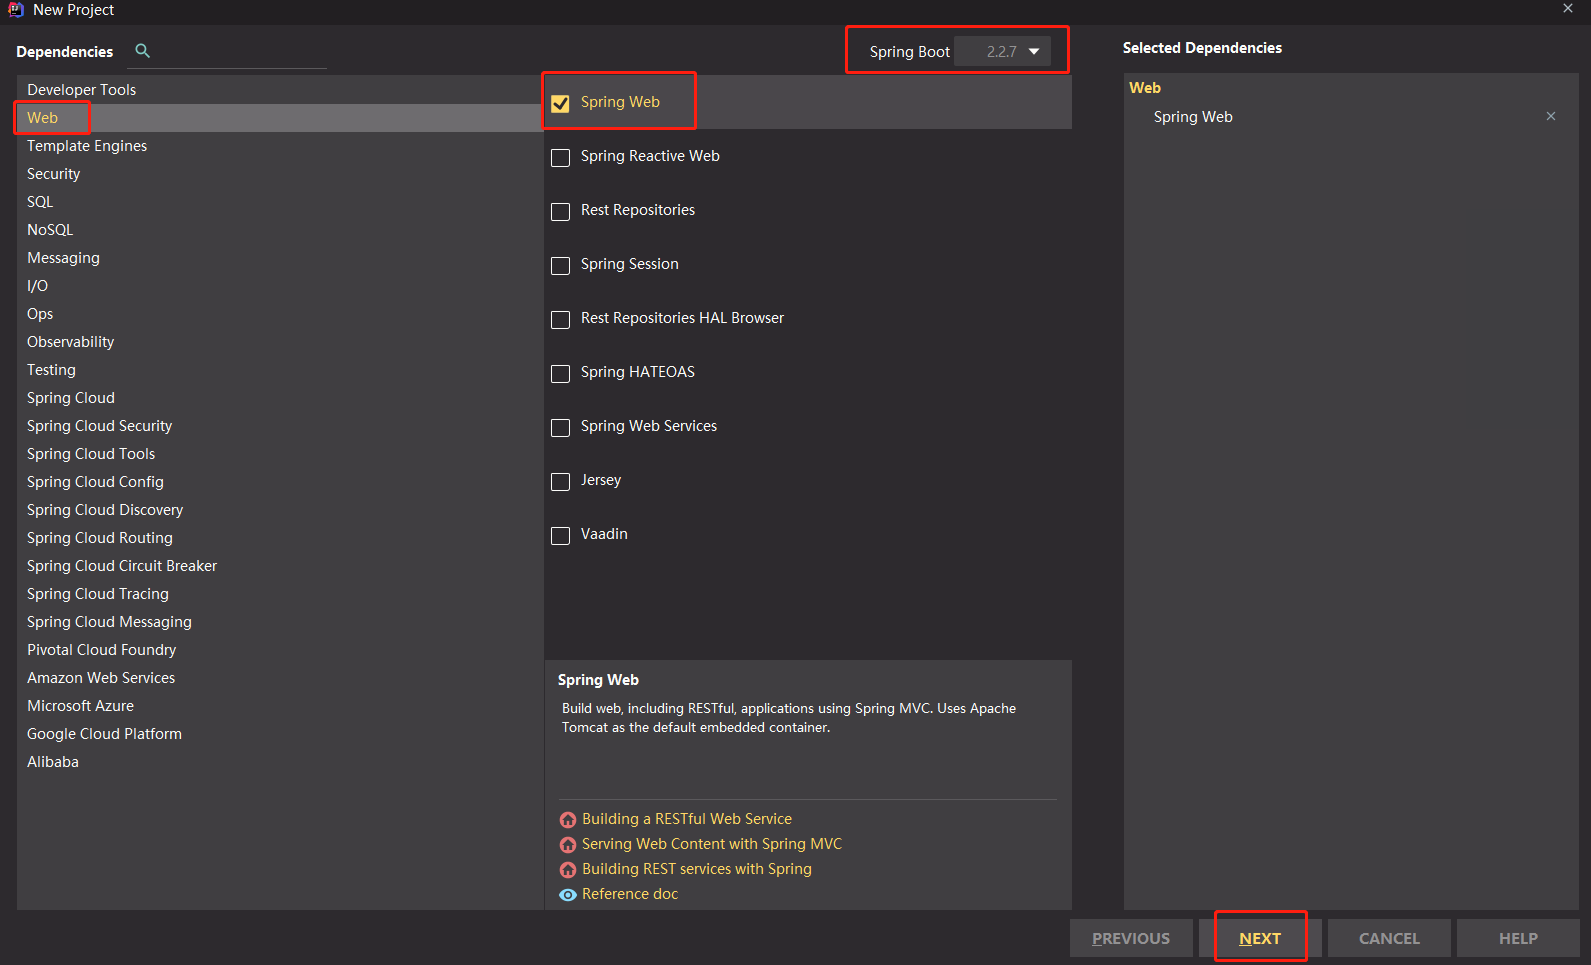Choose Google Cloud Platform category
Screen dimensions: 1591x965
(280, 734)
